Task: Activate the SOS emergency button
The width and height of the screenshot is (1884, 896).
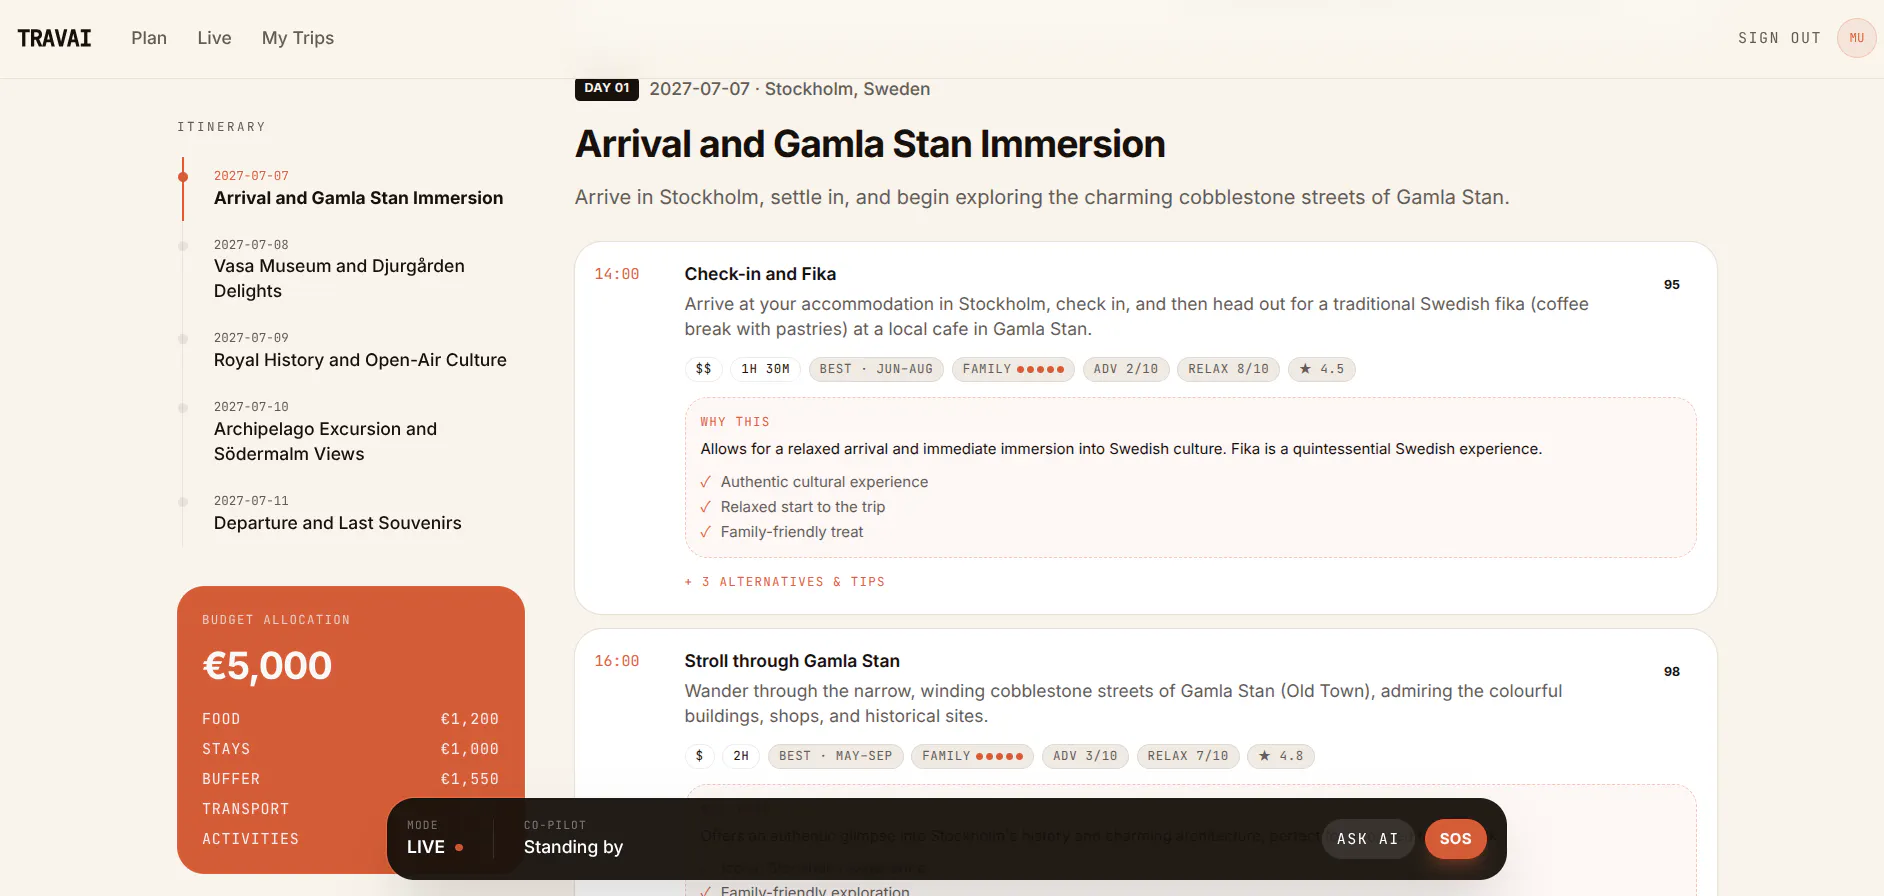Action: pyautogui.click(x=1455, y=839)
